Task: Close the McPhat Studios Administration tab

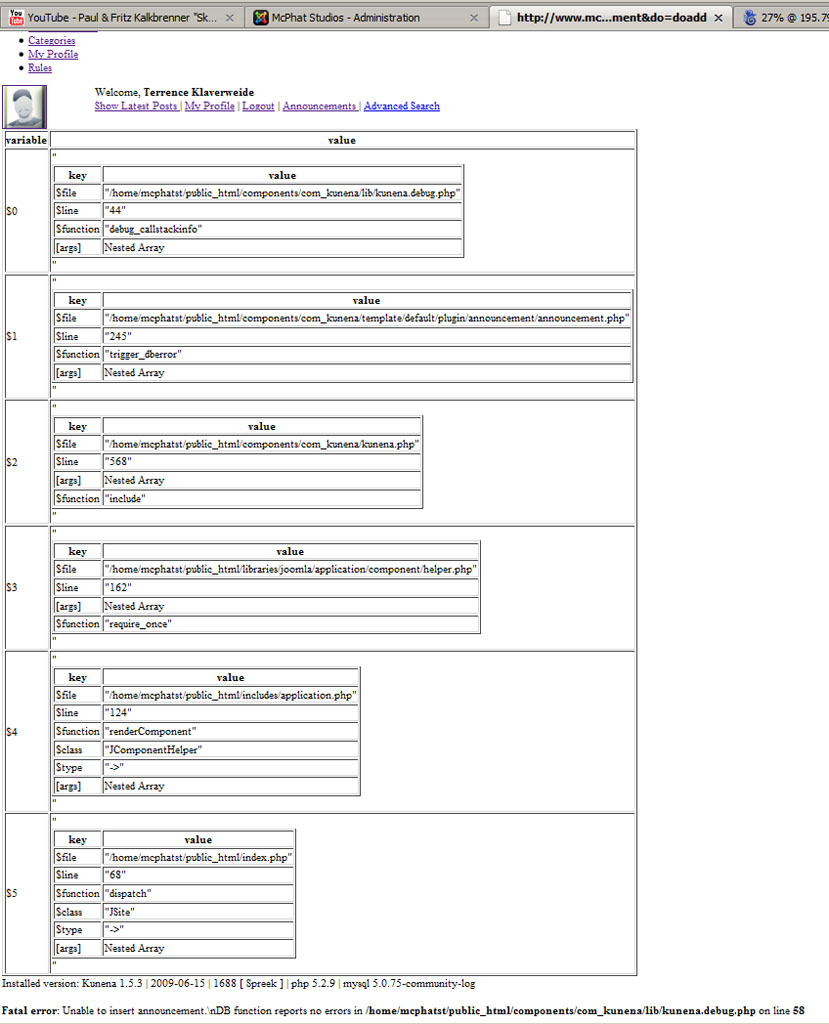Action: (475, 18)
